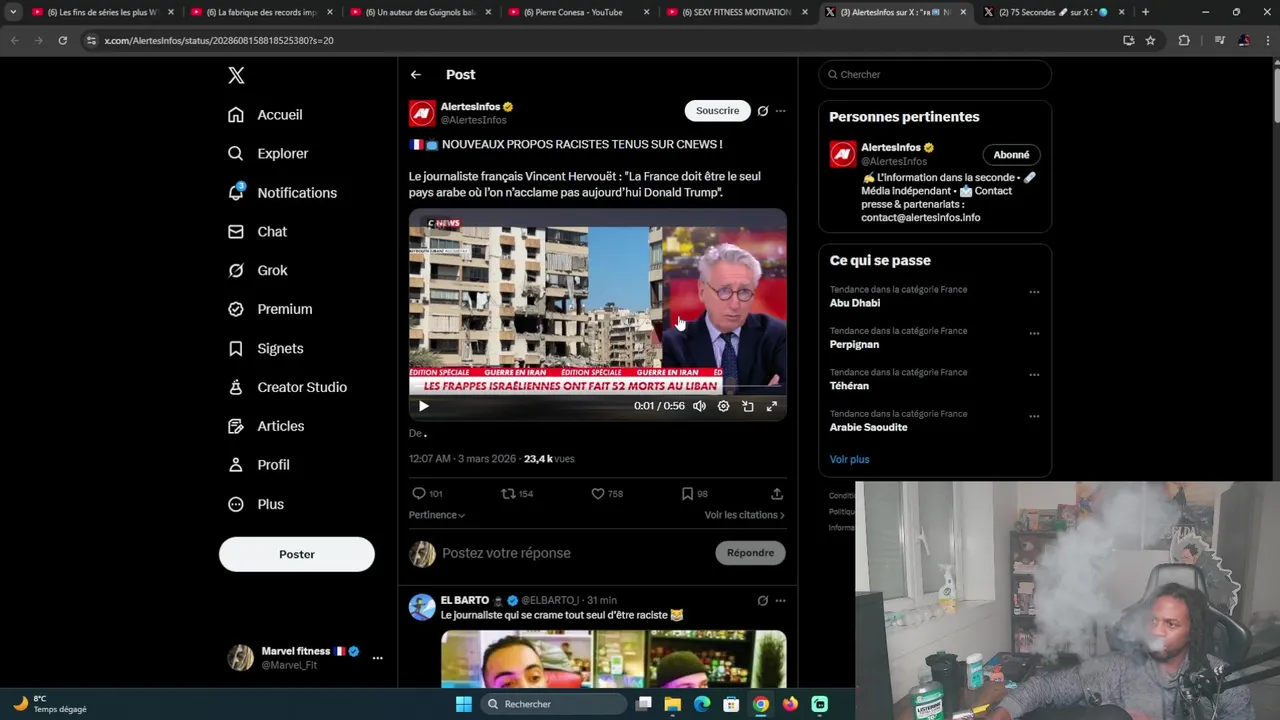
Task: Open Profil page
Action: tap(258, 466)
